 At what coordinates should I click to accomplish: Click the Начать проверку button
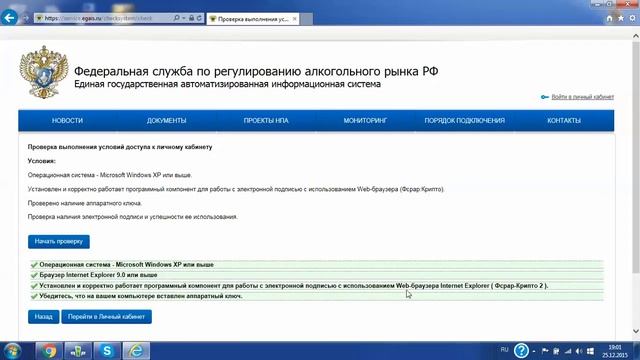click(59, 242)
